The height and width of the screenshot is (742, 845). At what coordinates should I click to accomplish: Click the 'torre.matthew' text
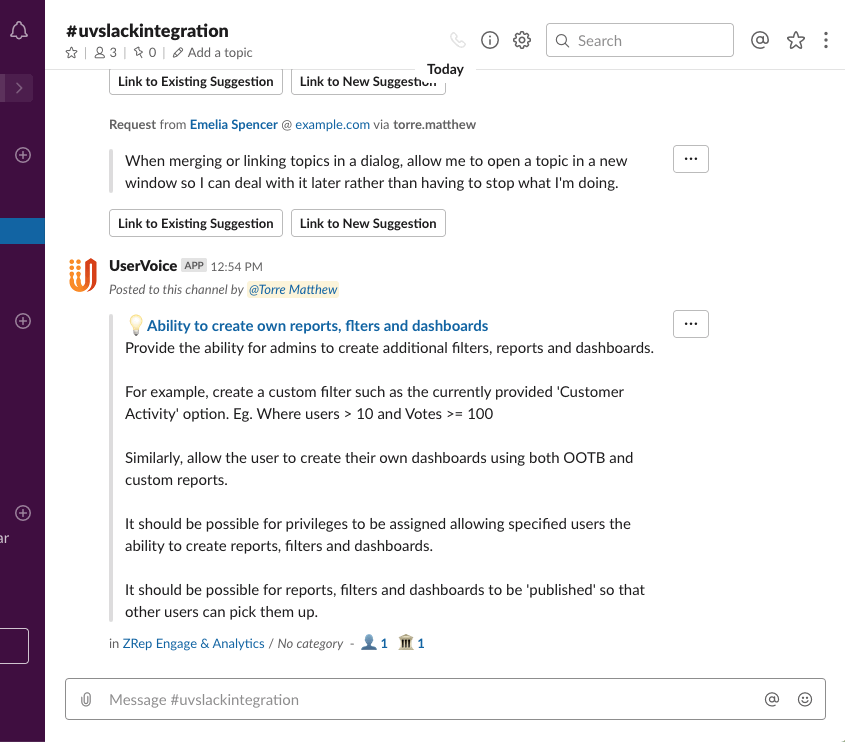pyautogui.click(x=434, y=124)
